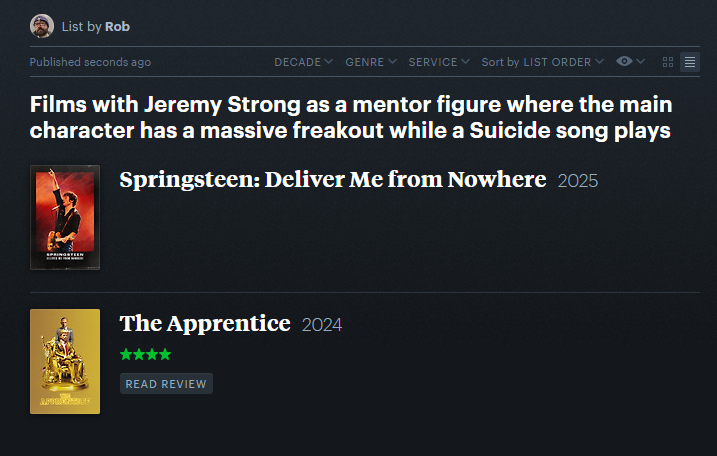Click Rob's profile avatar
The height and width of the screenshot is (456, 717).
click(x=42, y=26)
